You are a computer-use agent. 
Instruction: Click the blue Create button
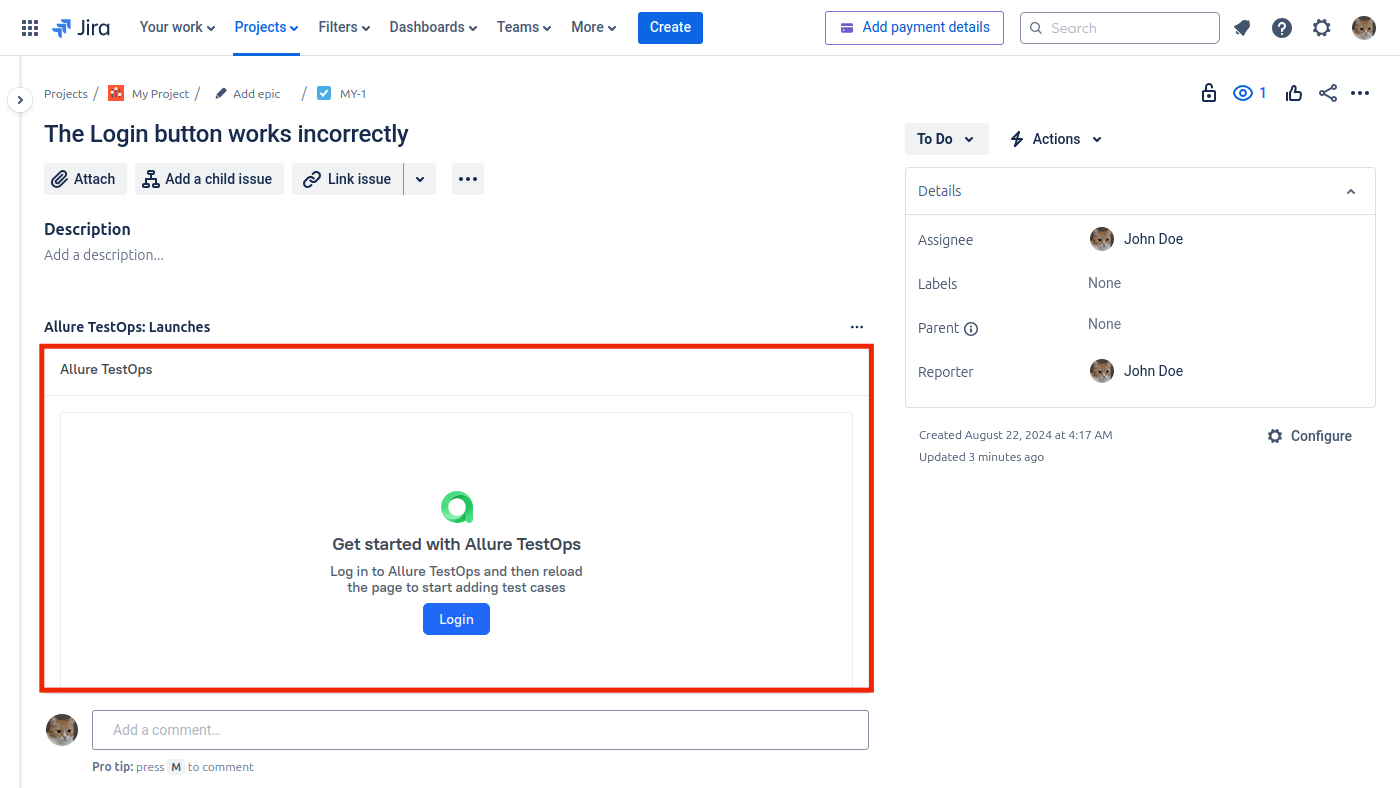pyautogui.click(x=670, y=27)
